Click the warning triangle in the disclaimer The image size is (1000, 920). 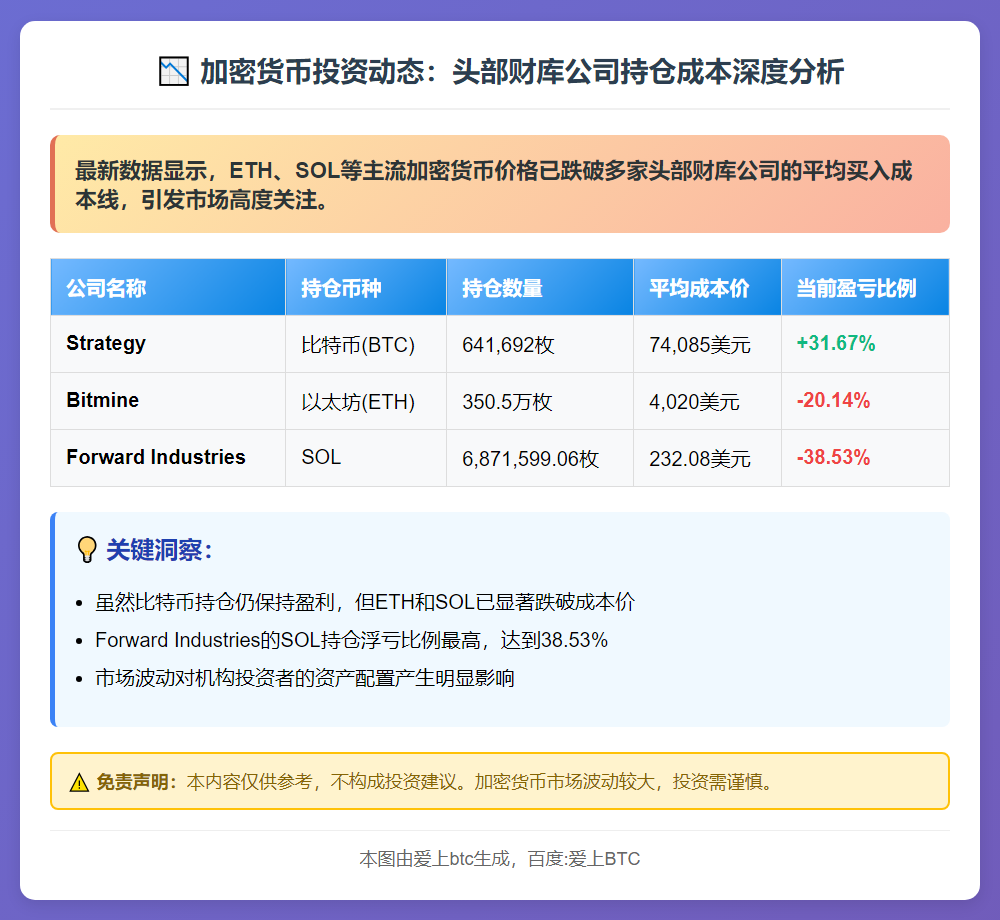76,781
